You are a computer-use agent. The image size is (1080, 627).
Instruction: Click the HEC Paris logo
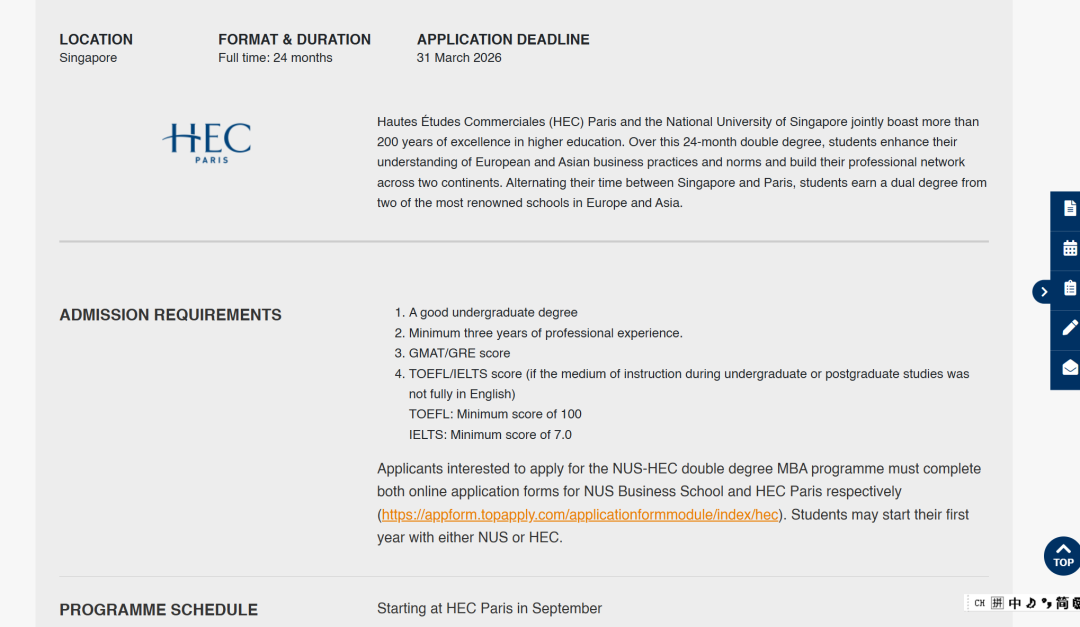(x=208, y=142)
